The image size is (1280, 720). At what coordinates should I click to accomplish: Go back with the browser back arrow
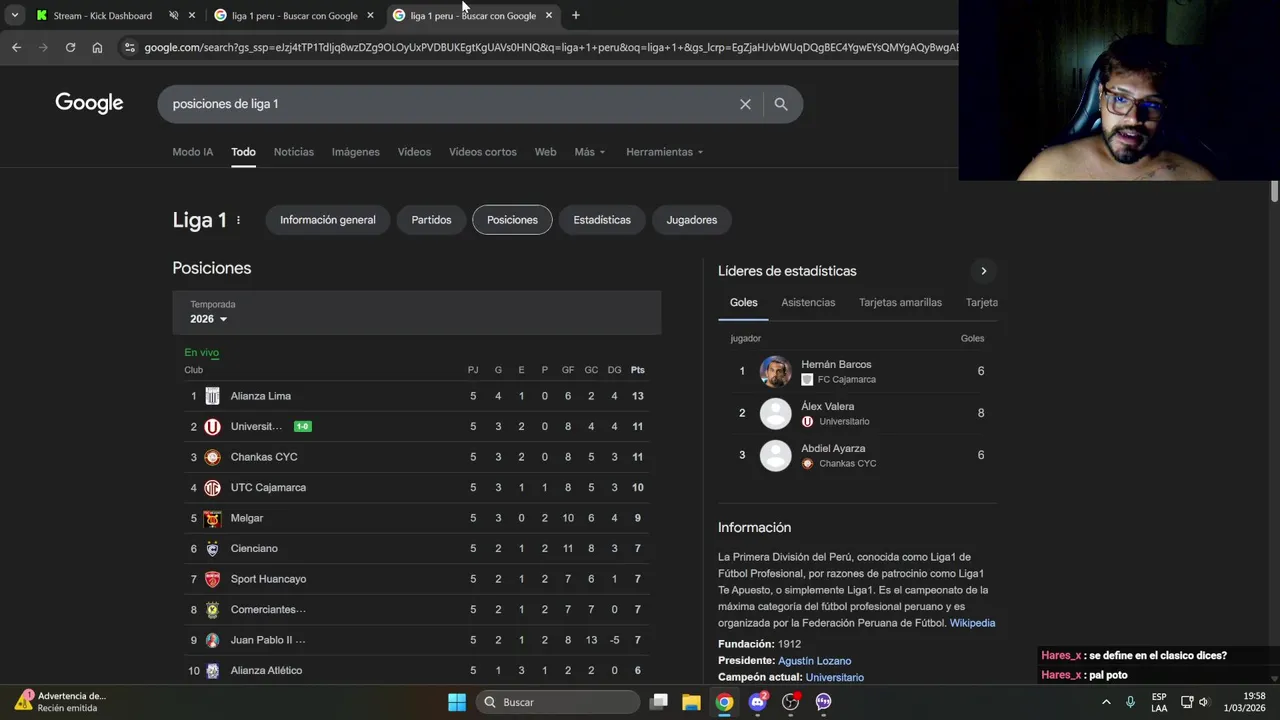[16, 47]
